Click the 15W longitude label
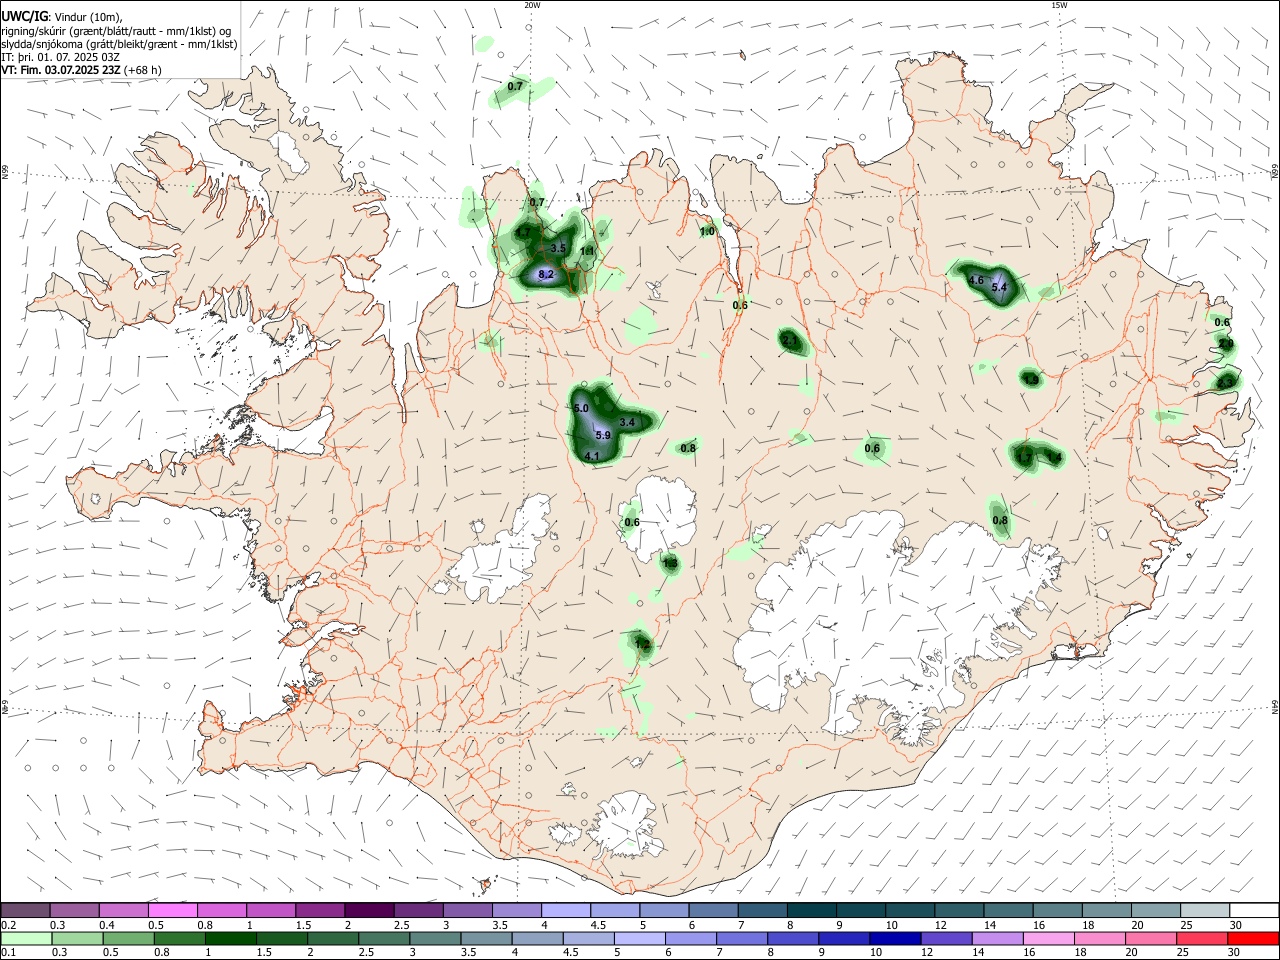Image resolution: width=1280 pixels, height=960 pixels. [1059, 5]
